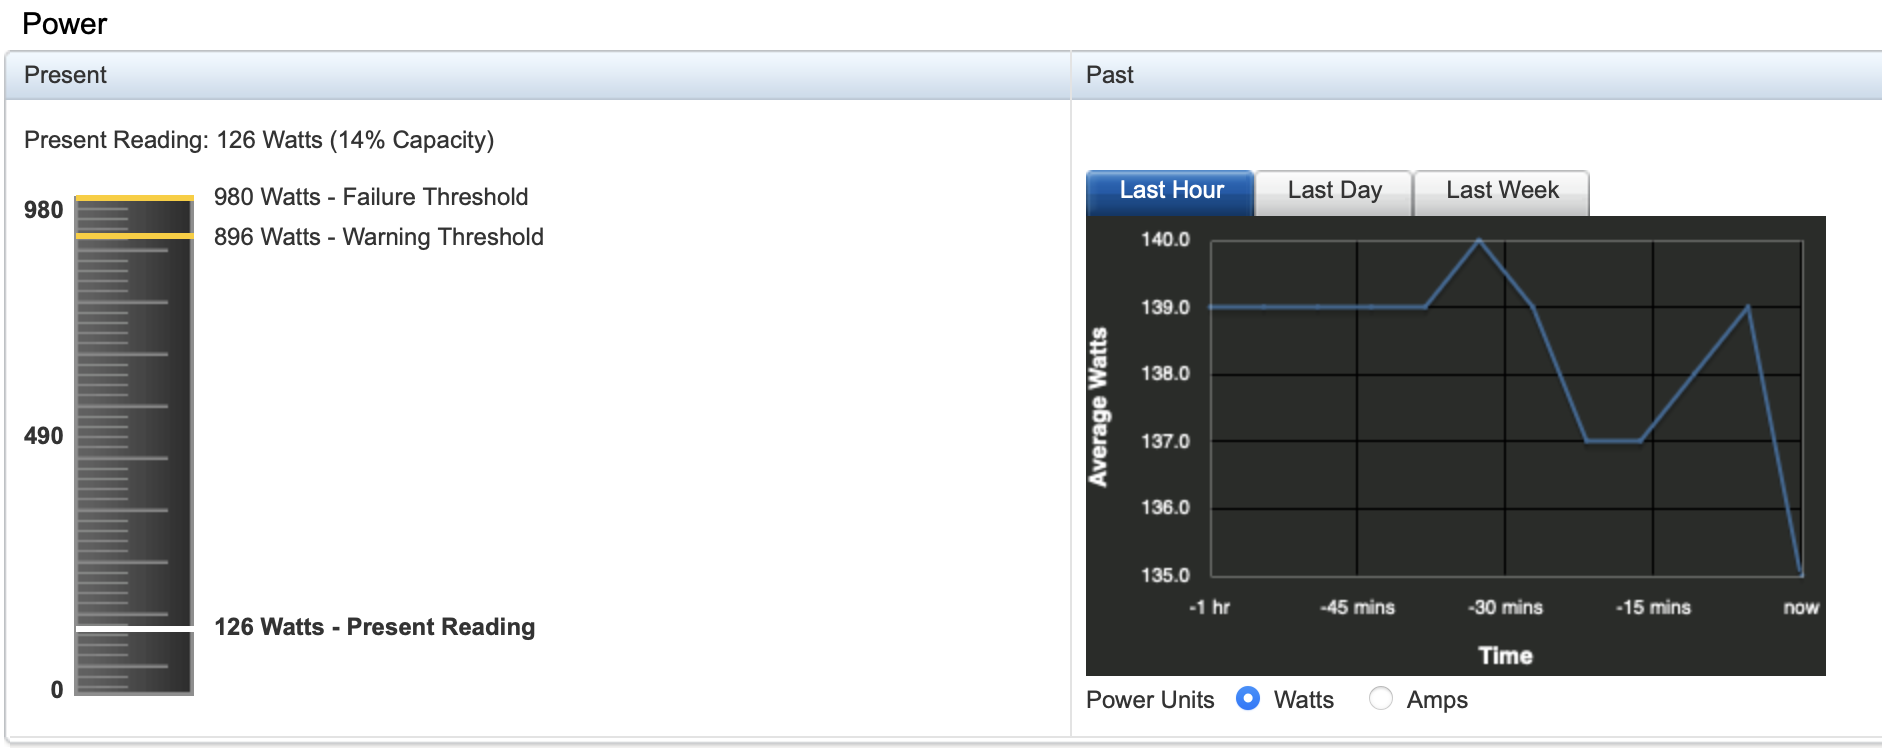Click the "-45 mins" x-axis label

(x=1357, y=607)
